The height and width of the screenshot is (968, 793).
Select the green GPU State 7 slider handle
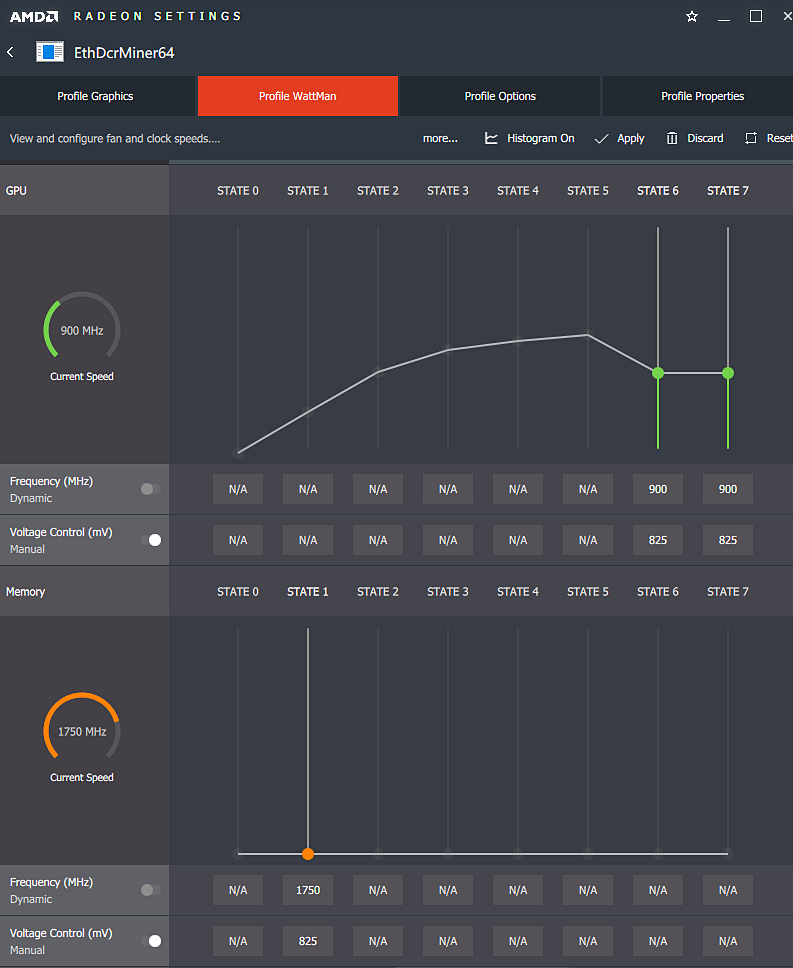pos(728,373)
